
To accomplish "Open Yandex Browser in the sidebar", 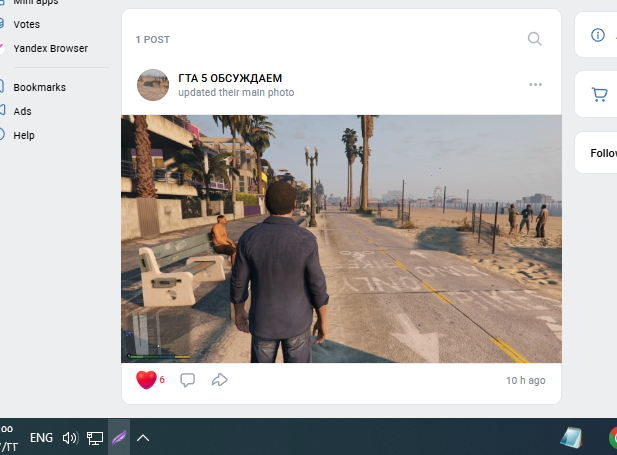I will (x=50, y=48).
